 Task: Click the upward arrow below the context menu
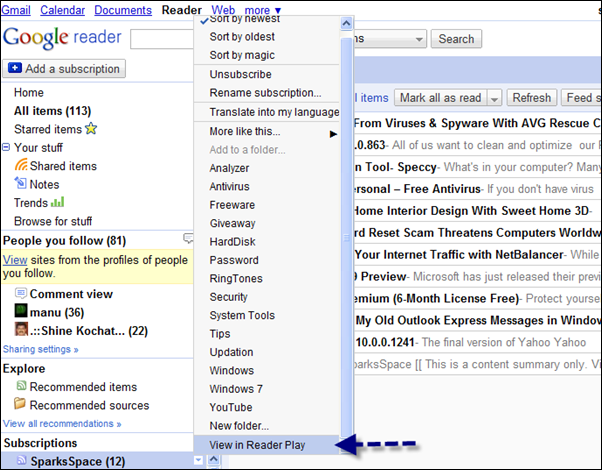click(213, 459)
